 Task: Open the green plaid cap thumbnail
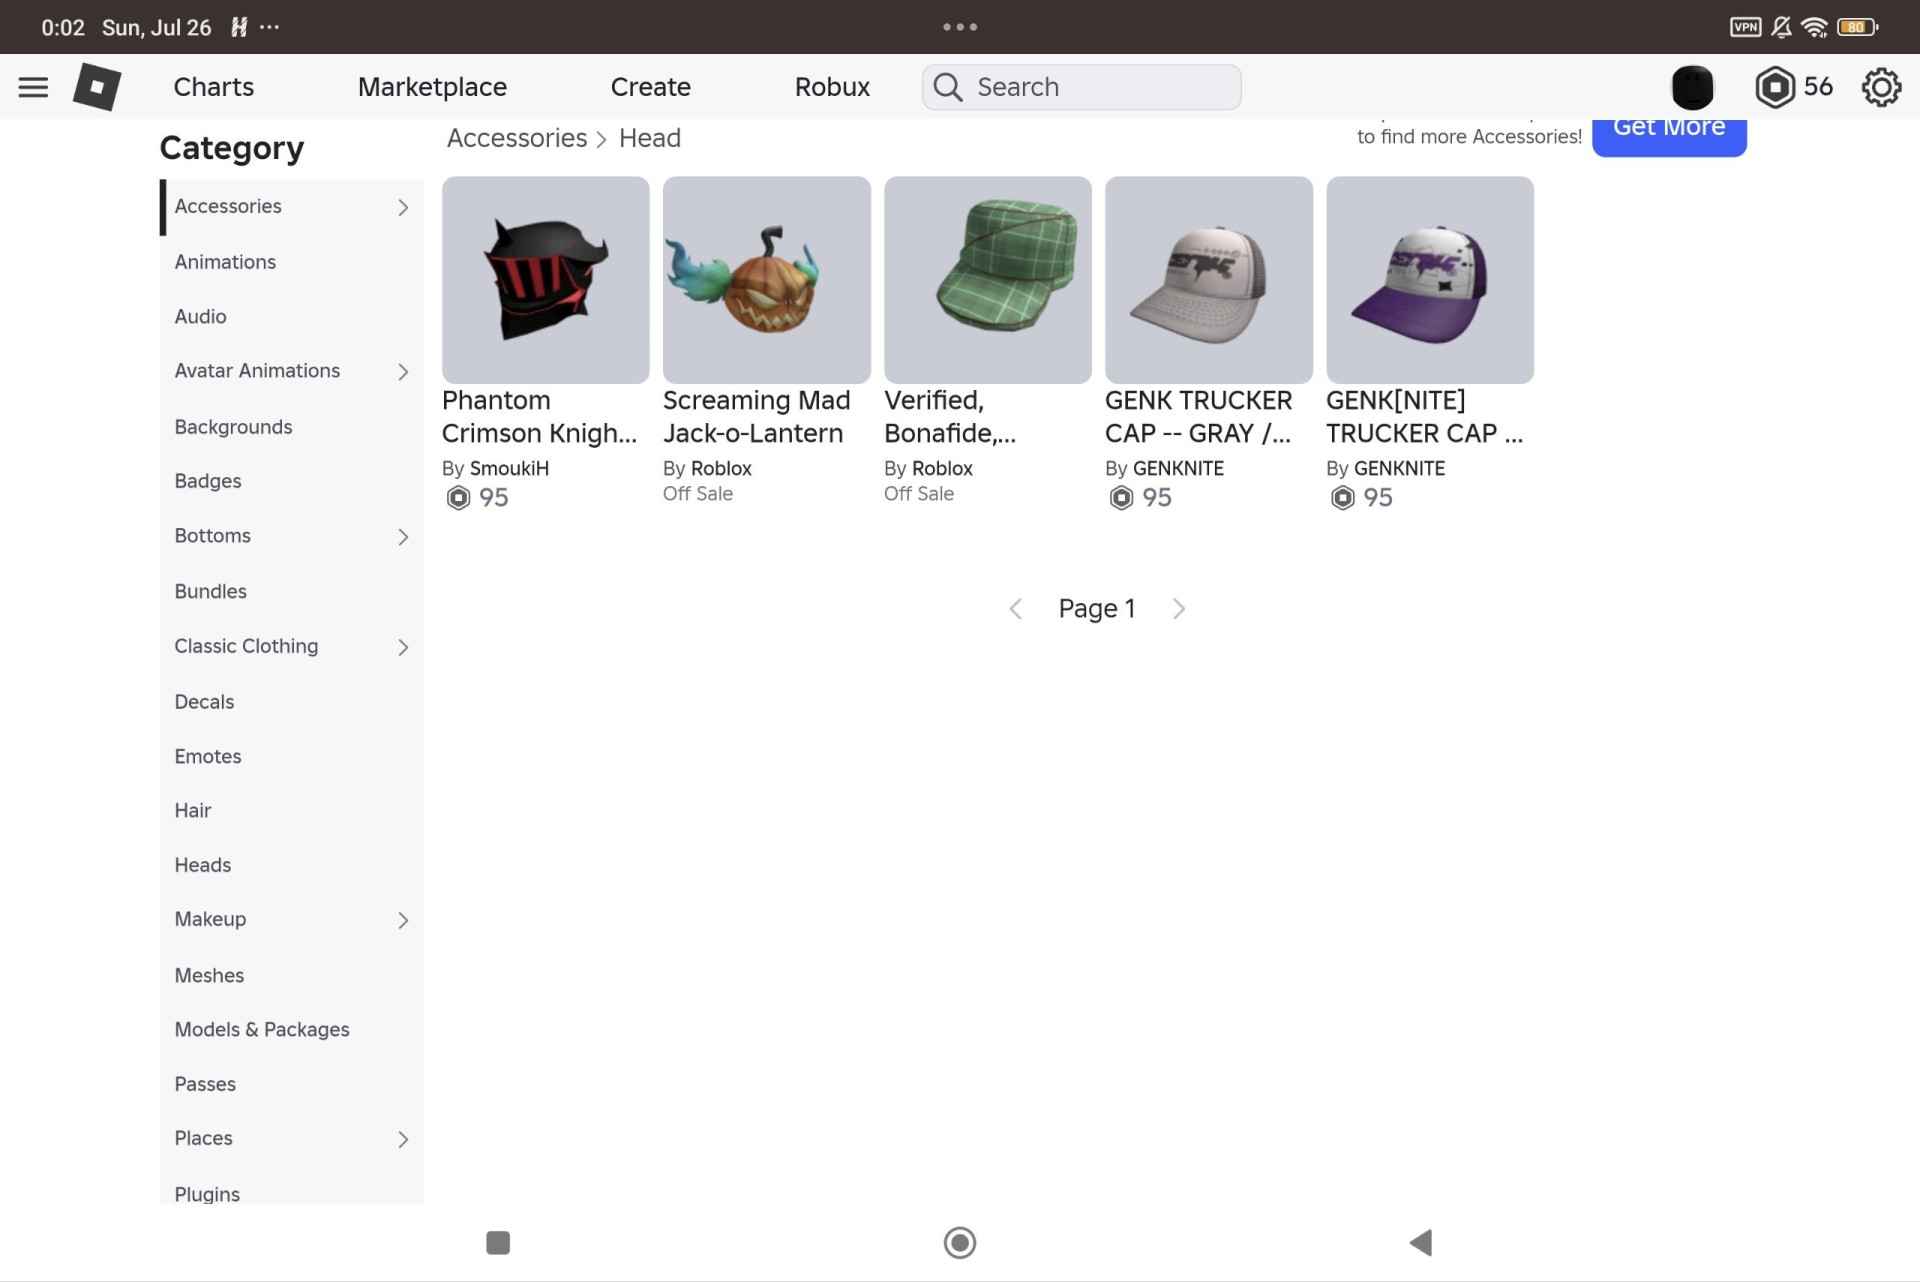point(987,280)
